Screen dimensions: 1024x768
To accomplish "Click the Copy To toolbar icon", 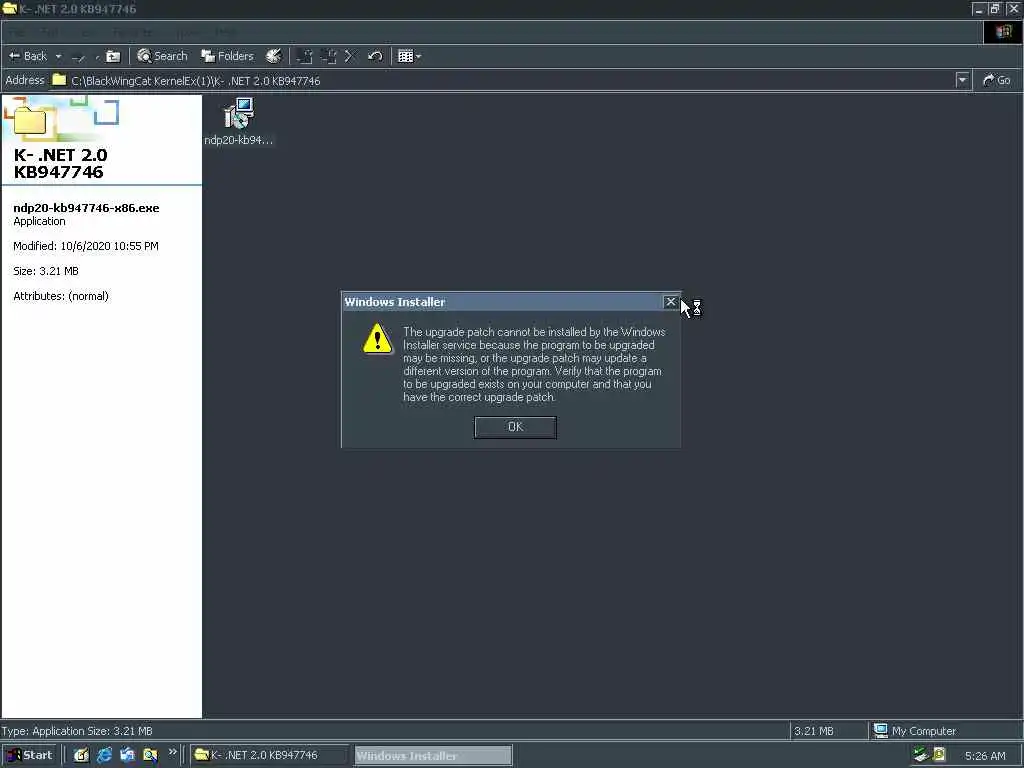I will pyautogui.click(x=328, y=56).
